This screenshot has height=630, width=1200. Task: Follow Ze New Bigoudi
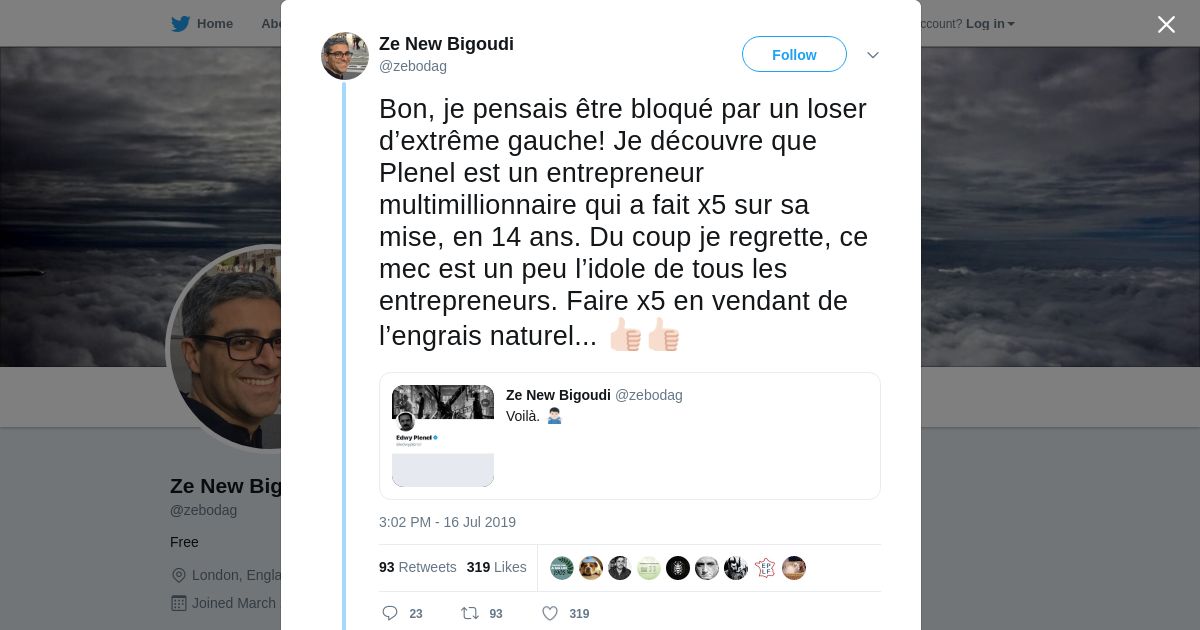pos(794,55)
